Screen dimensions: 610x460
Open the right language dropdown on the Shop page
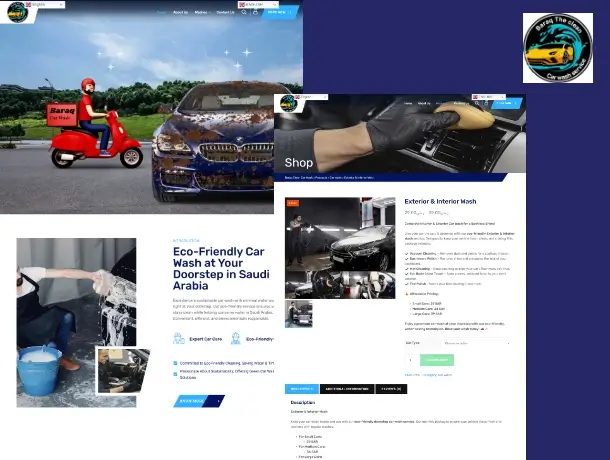point(489,97)
